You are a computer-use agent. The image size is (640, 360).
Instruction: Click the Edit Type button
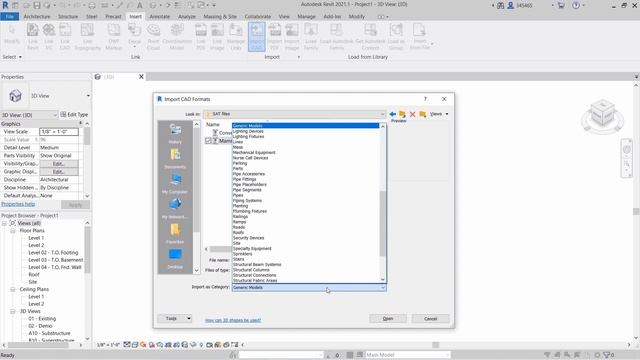tap(74, 115)
